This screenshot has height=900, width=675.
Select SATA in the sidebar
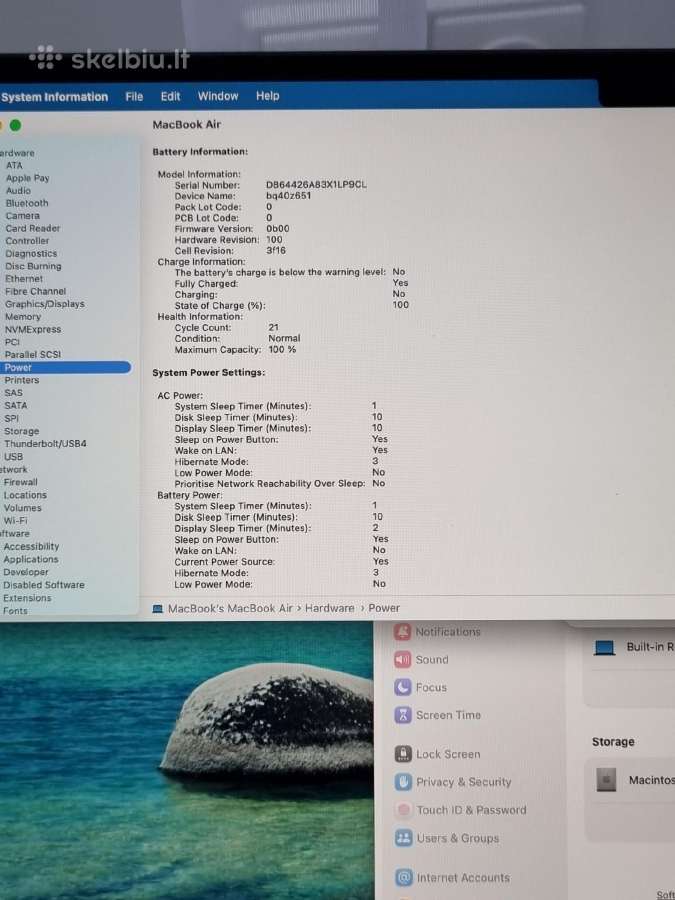(15, 405)
